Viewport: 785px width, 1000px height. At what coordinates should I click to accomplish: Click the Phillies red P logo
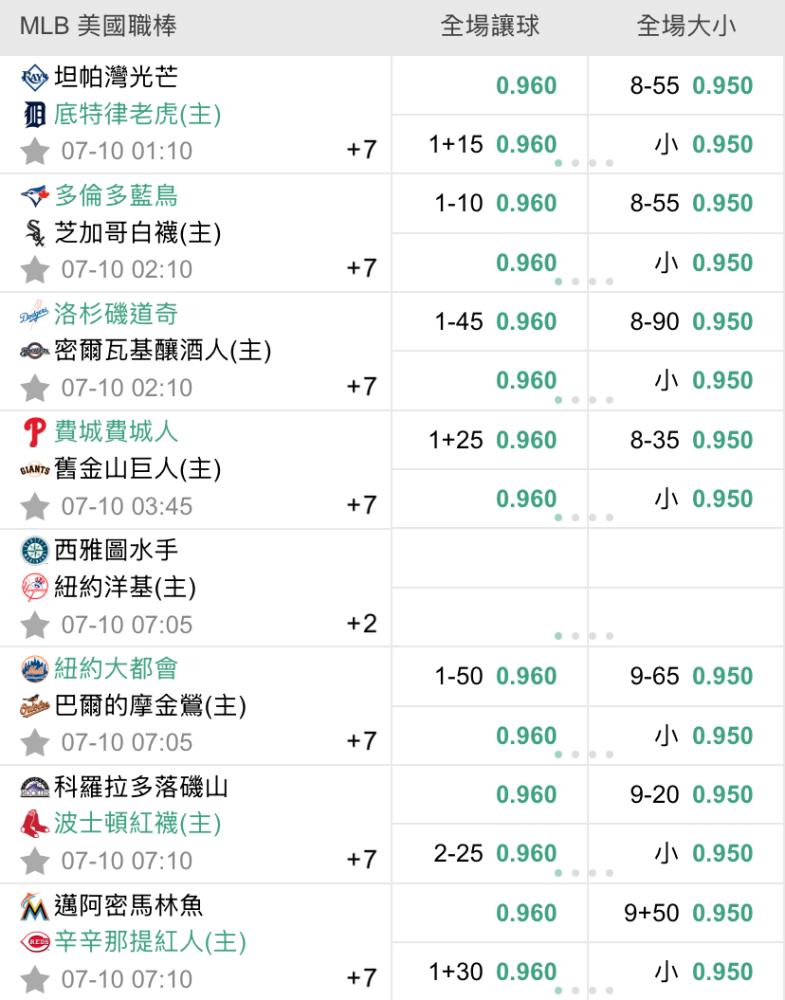pos(34,432)
